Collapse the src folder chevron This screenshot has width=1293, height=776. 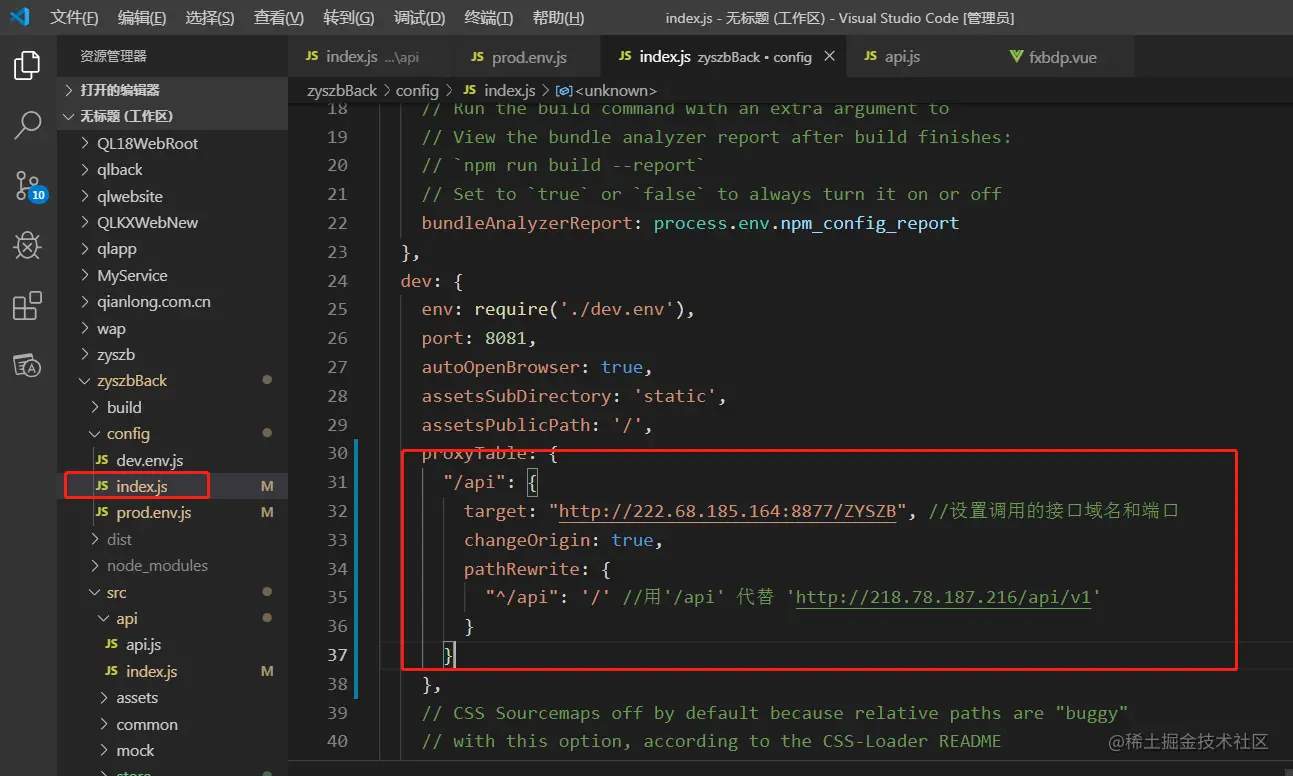pos(95,592)
